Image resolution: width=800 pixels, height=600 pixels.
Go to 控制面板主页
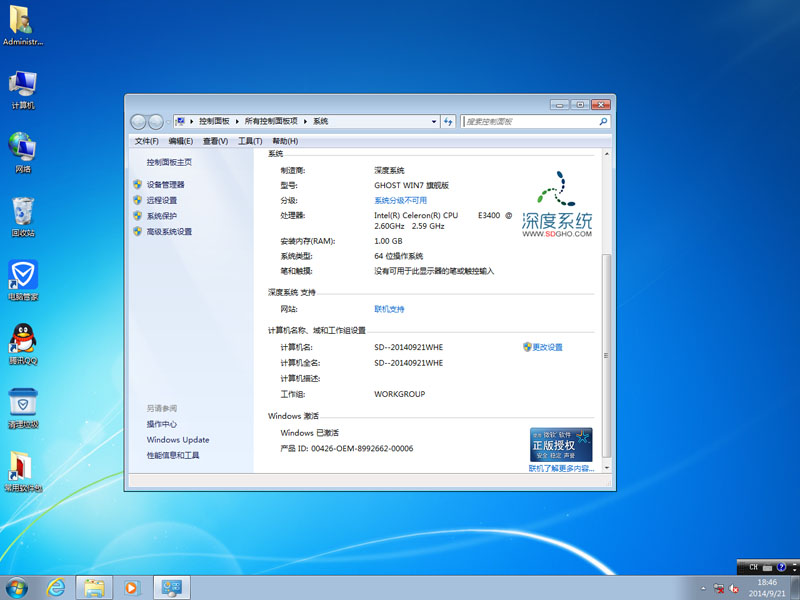169,162
